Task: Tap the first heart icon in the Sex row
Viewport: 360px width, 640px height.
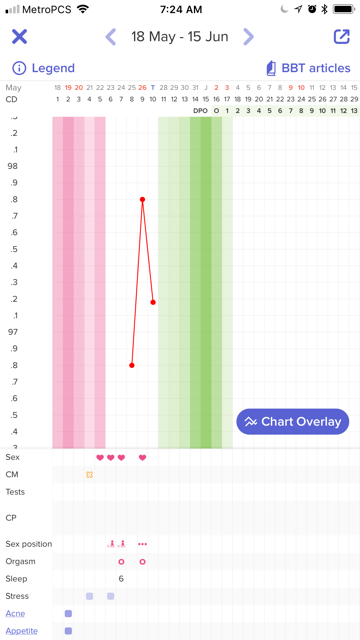Action: point(100,458)
